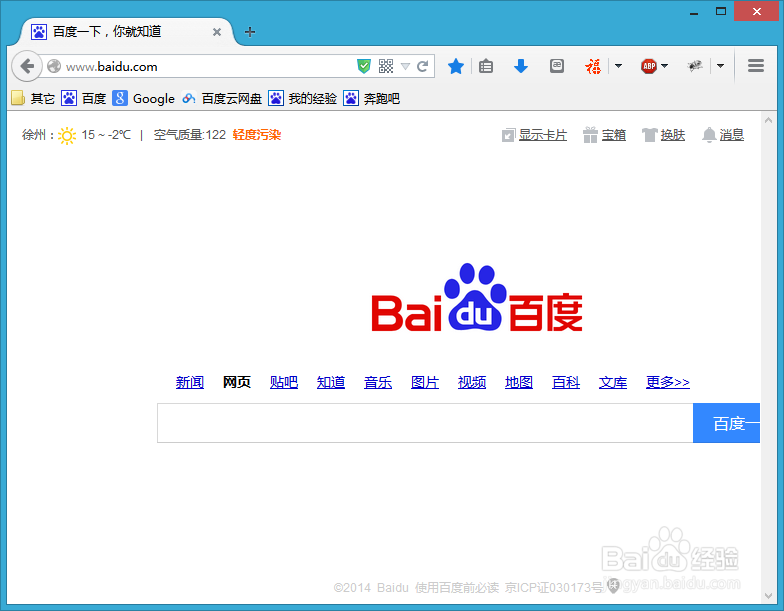Open the 知道 link

click(330, 382)
